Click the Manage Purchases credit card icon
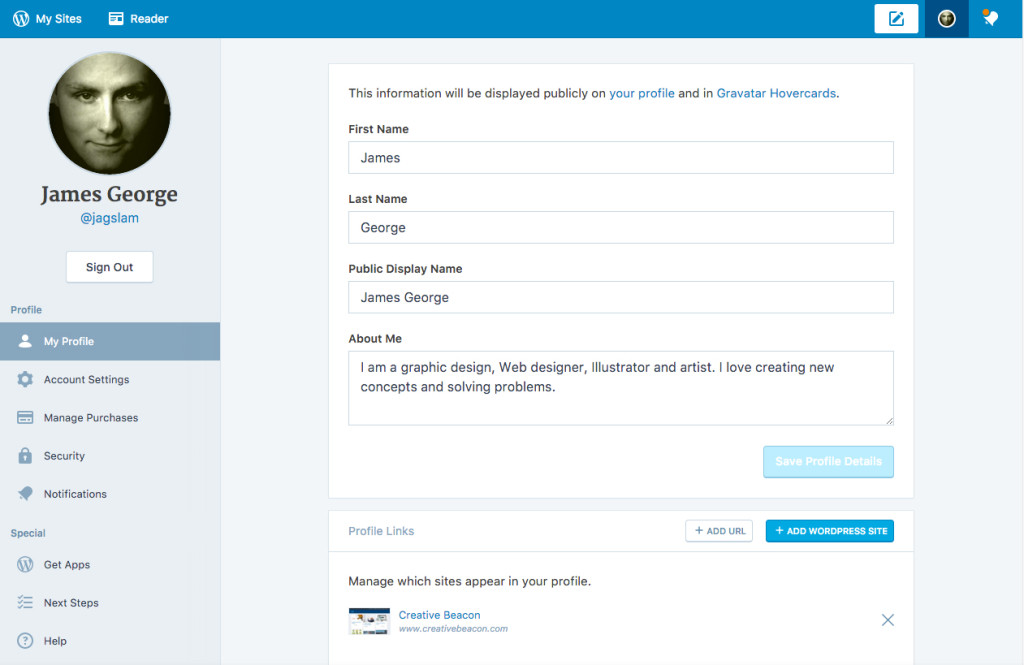1024x665 pixels. click(x=25, y=417)
